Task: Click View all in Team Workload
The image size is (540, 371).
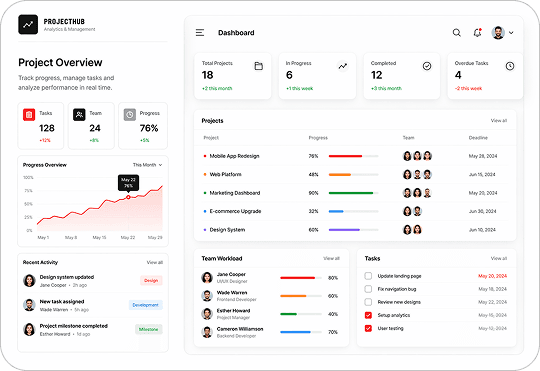Action: tap(331, 258)
